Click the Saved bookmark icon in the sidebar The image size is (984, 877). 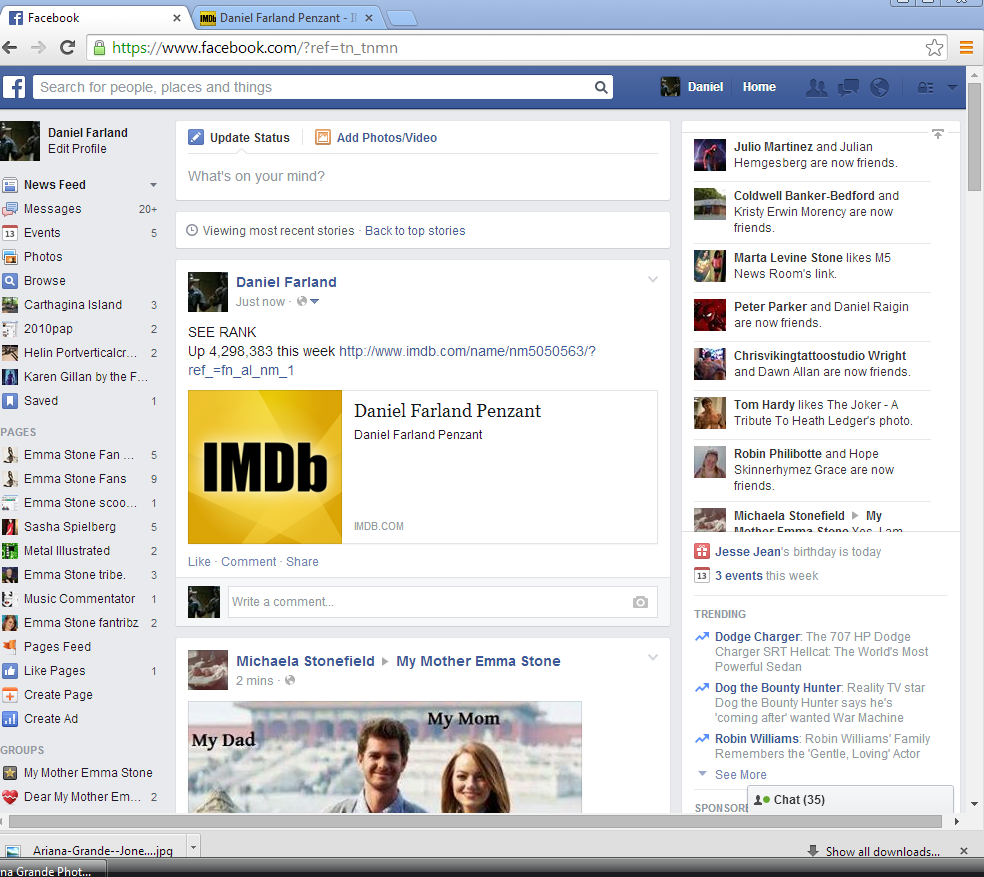[9, 401]
